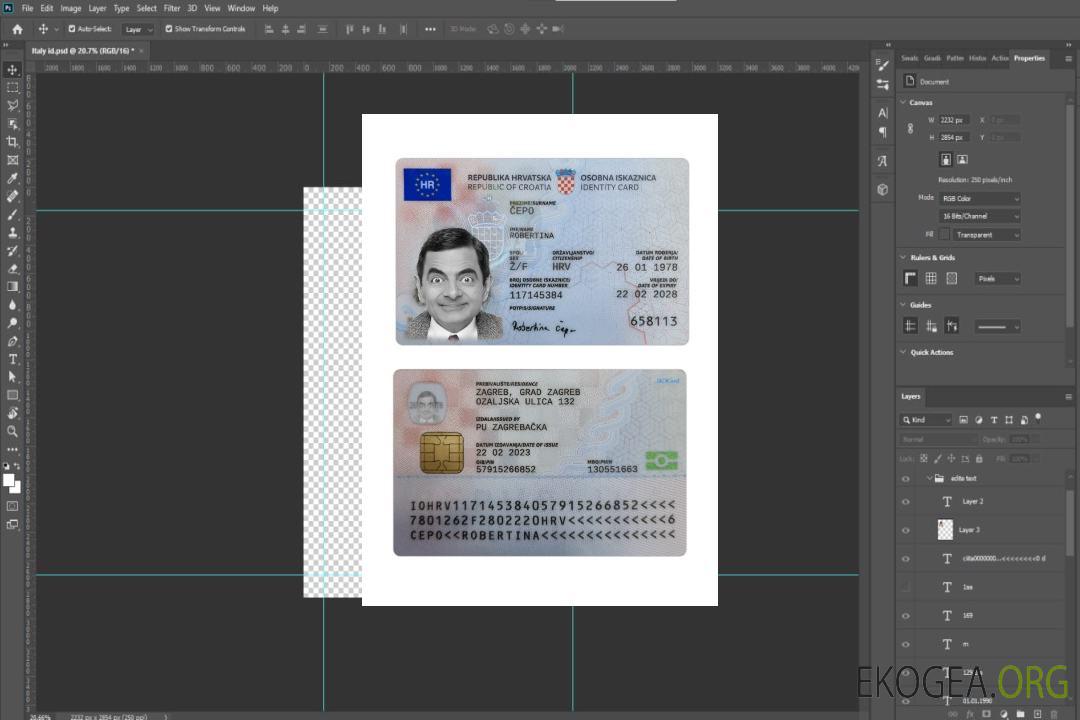Screen dimensions: 1080x720
Task: Open the Filter menu
Action: 172,8
